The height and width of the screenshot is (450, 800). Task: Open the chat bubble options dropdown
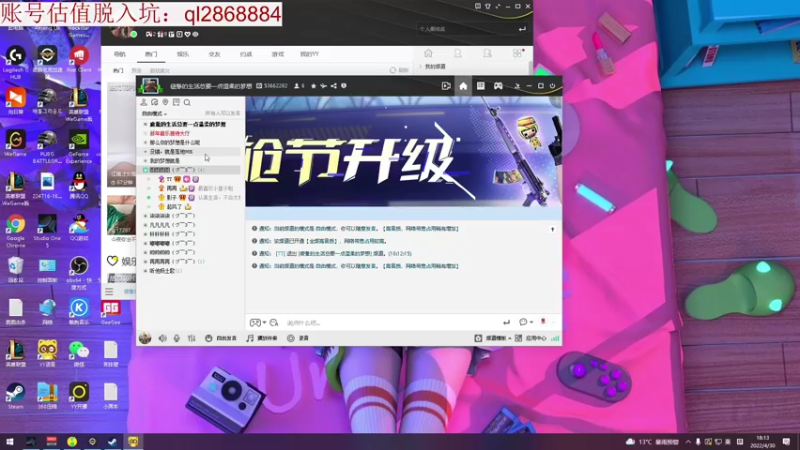526,322
